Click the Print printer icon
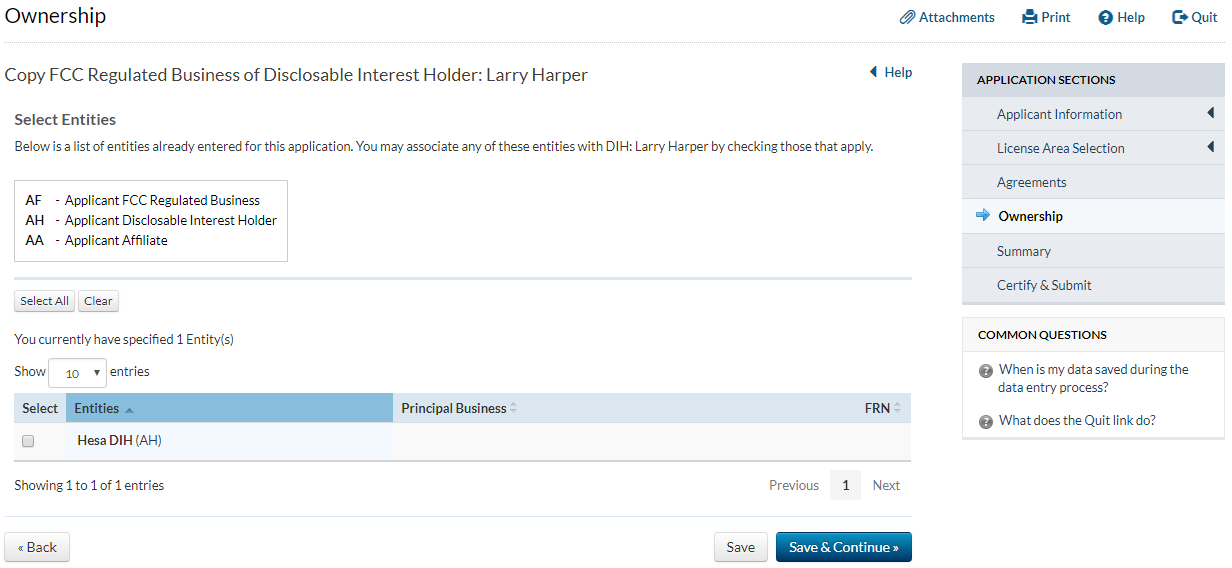Screen dimensions: 1232x568 point(1029,17)
